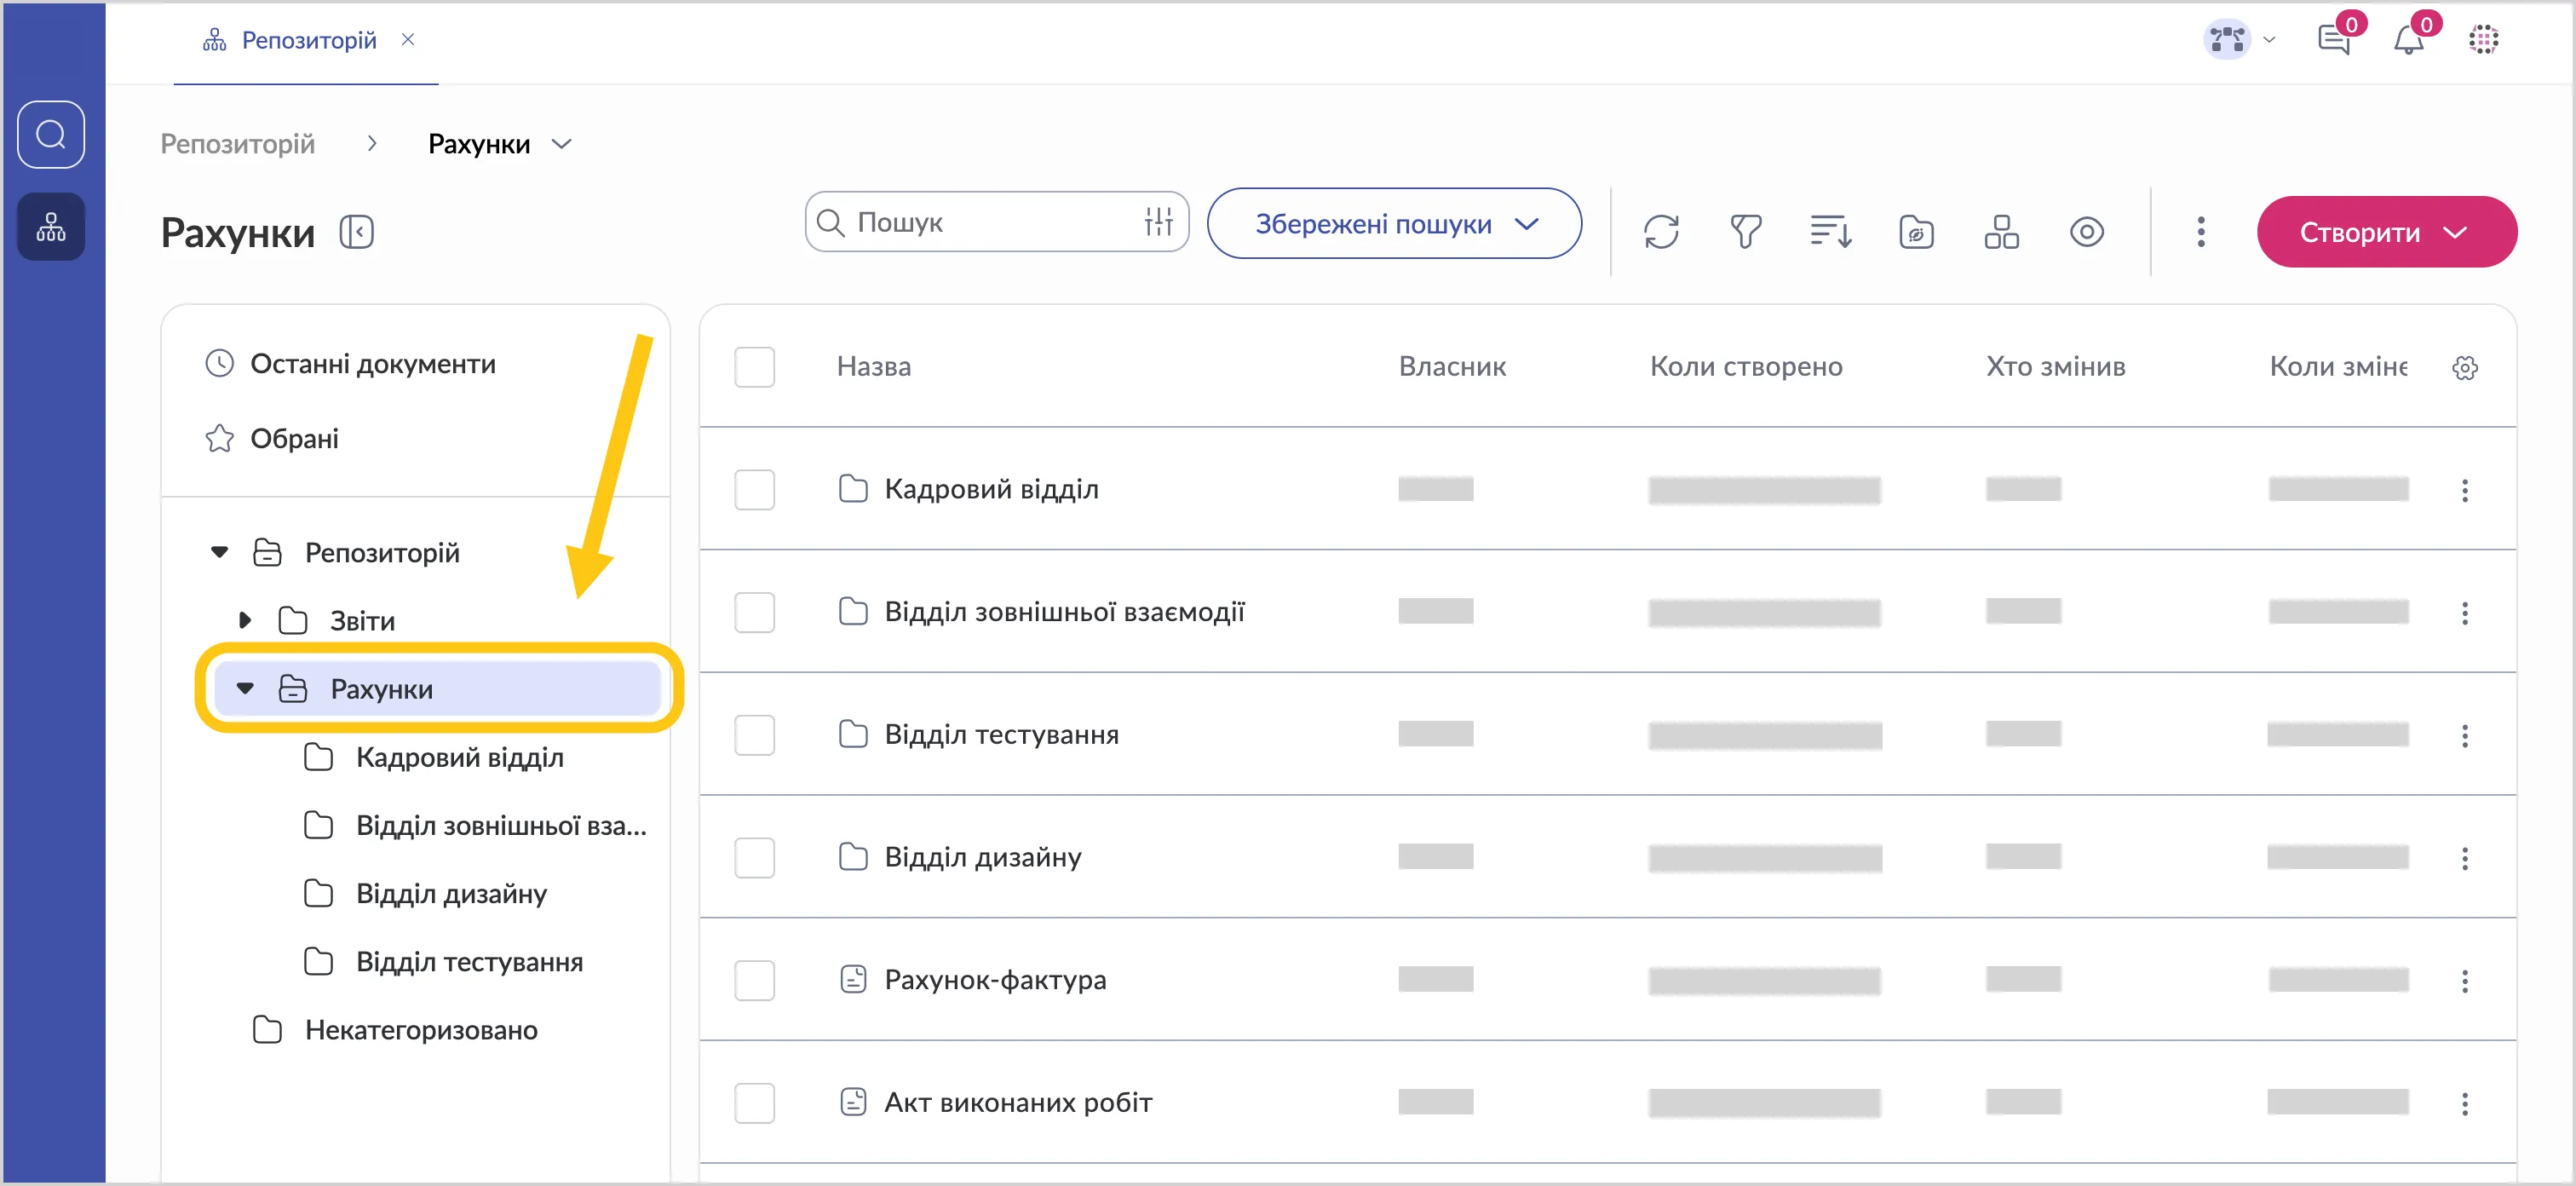Open the Збережені пошуки dropdown
This screenshot has height=1186, width=2576.
[x=1394, y=224]
